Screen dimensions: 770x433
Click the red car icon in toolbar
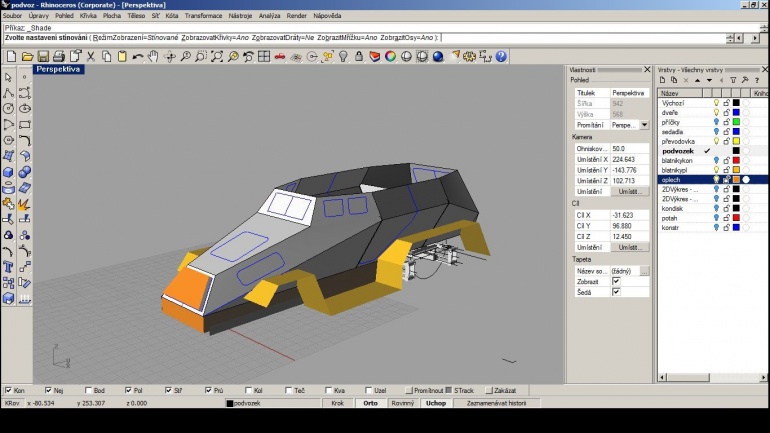click(279, 56)
